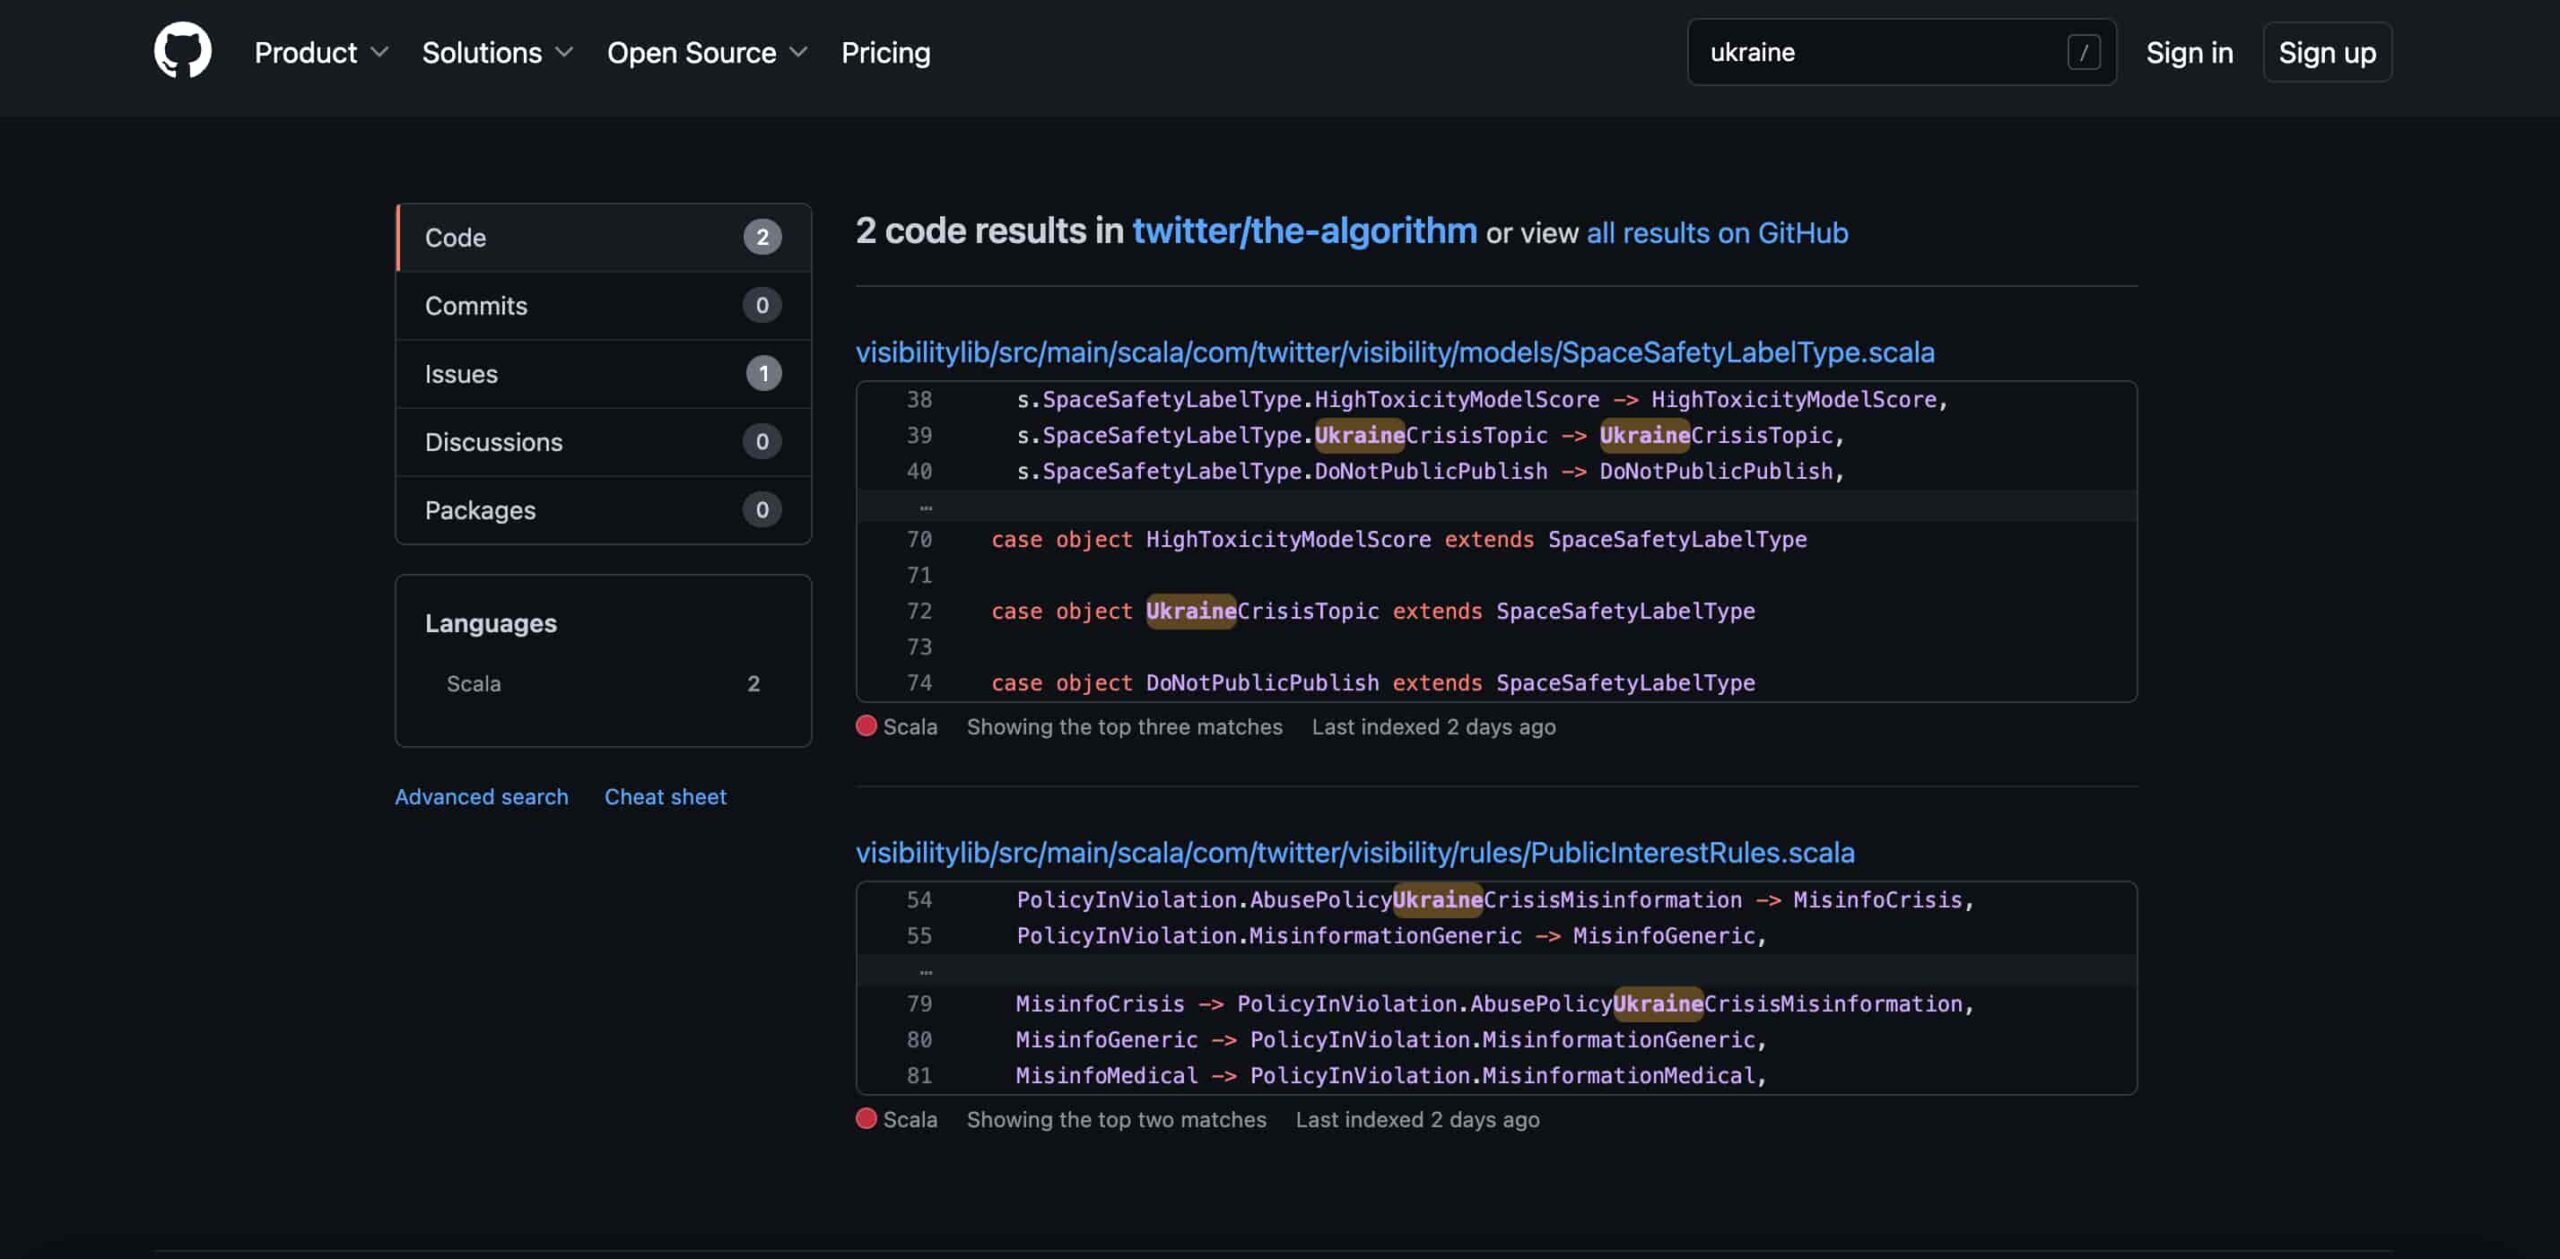
Task: Open SpaceSafetyLabelType.scala file link
Action: click(1395, 352)
